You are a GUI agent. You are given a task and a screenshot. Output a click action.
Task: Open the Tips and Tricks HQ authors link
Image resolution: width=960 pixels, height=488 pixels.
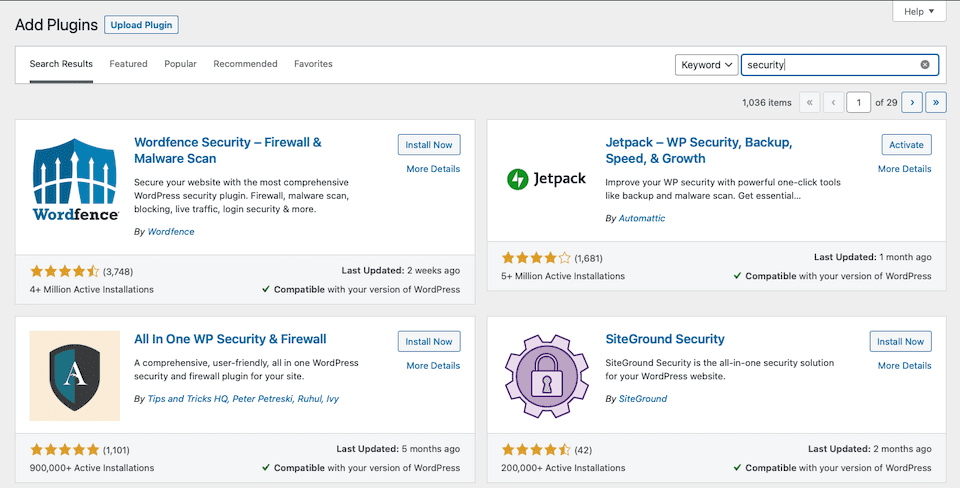pos(243,399)
